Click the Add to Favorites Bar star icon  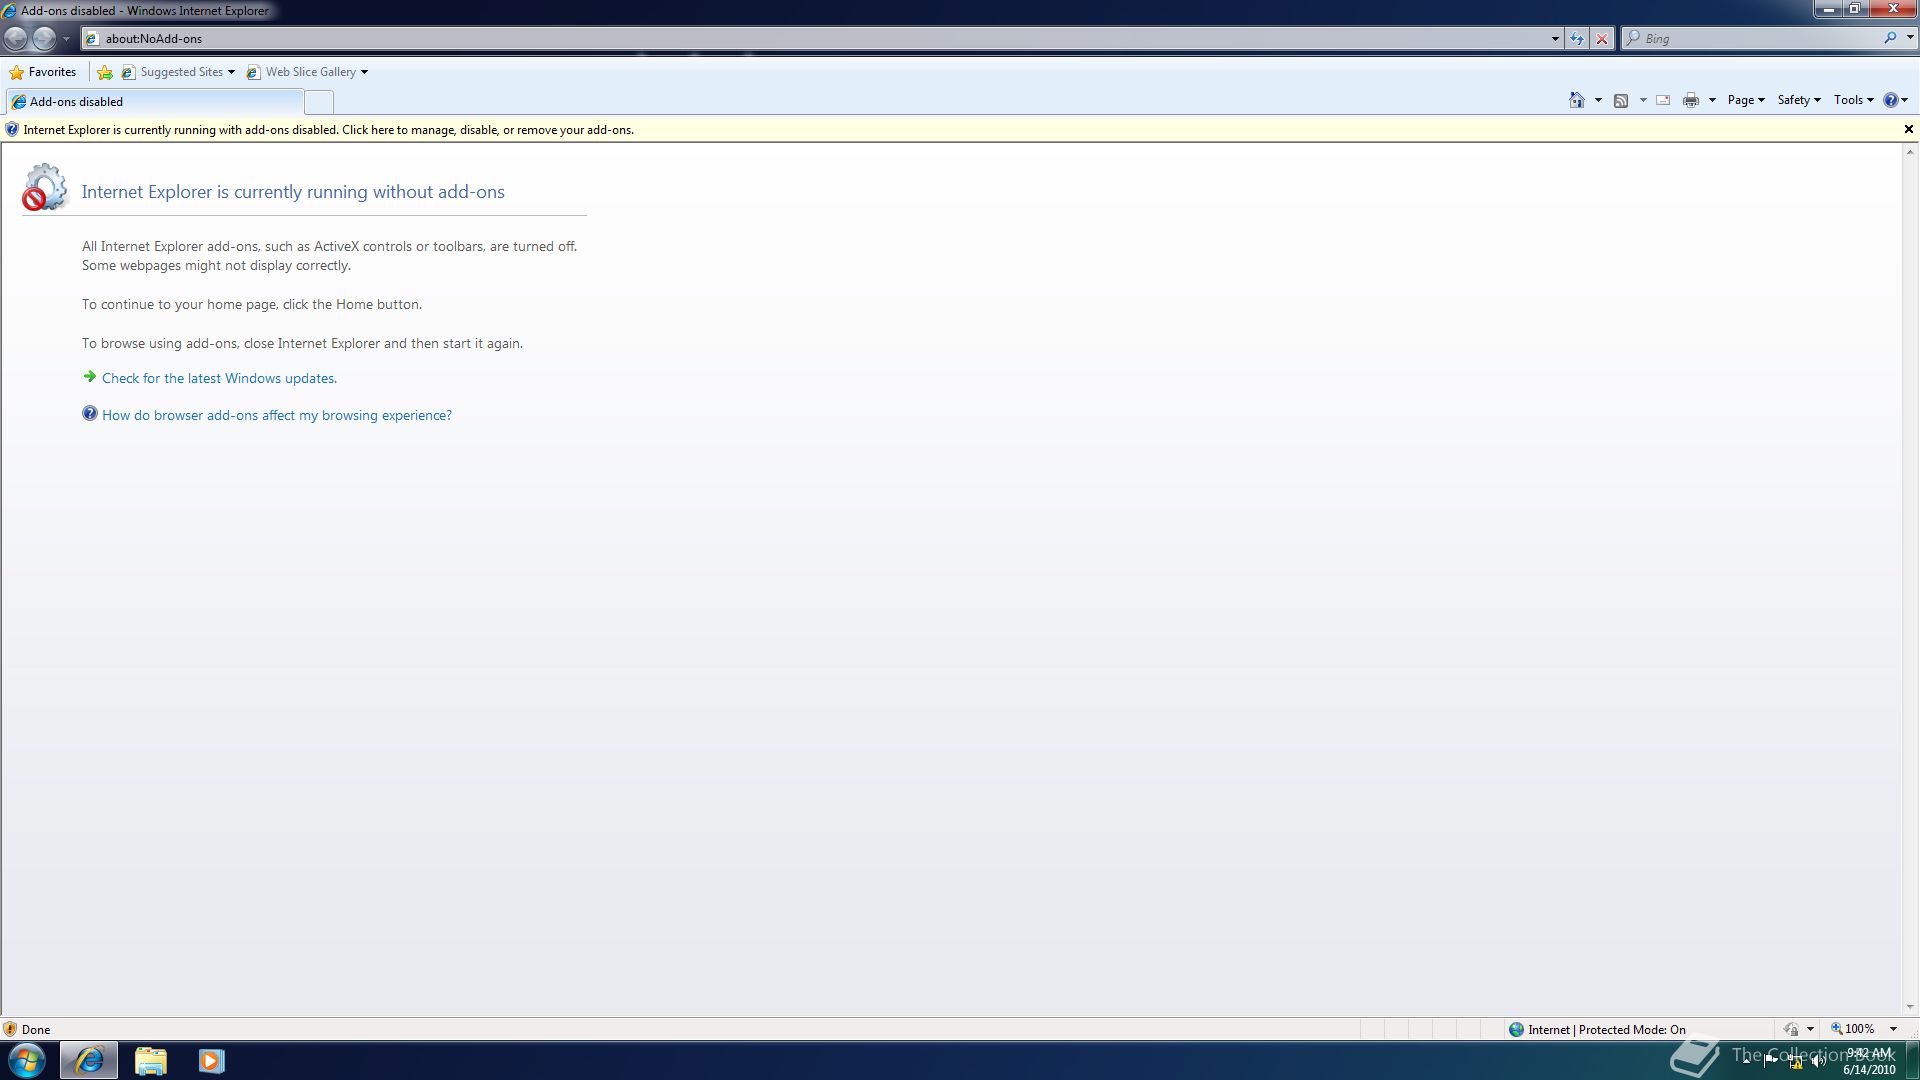coord(105,72)
